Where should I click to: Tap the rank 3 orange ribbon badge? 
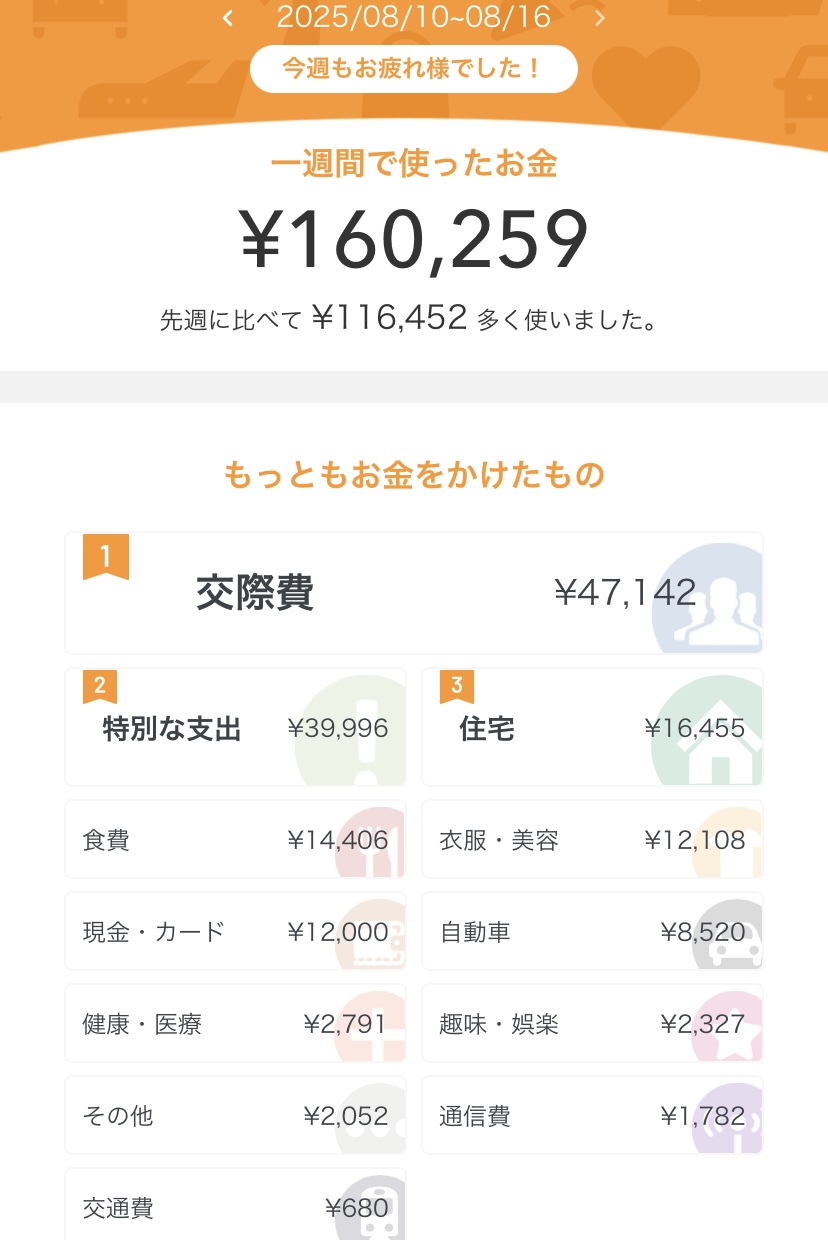[x=457, y=686]
